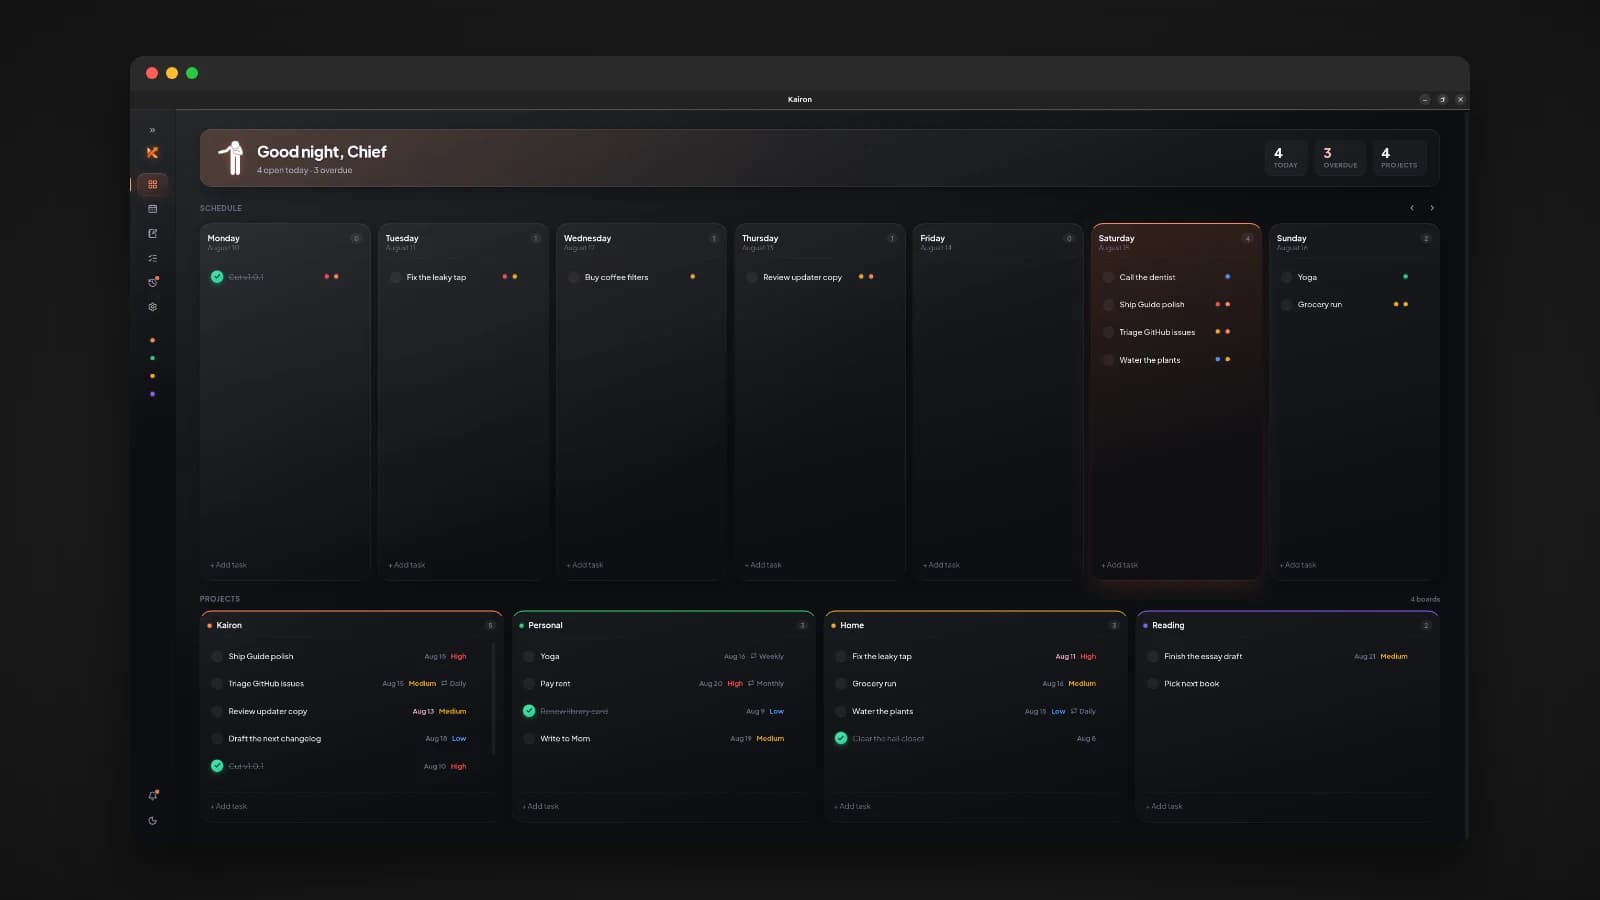Viewport: 1600px width, 900px height.
Task: Click the orange Kairon logo icon
Action: click(x=152, y=153)
